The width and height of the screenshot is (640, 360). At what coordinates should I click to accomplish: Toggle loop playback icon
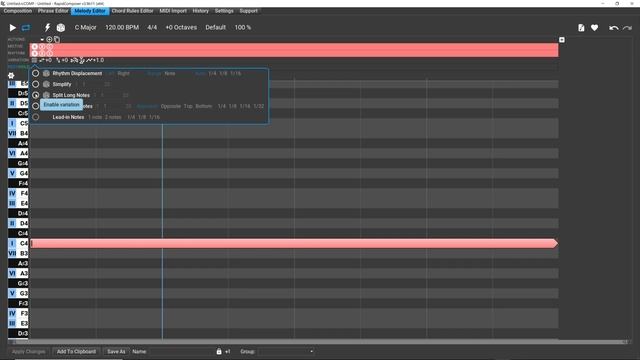coord(26,28)
